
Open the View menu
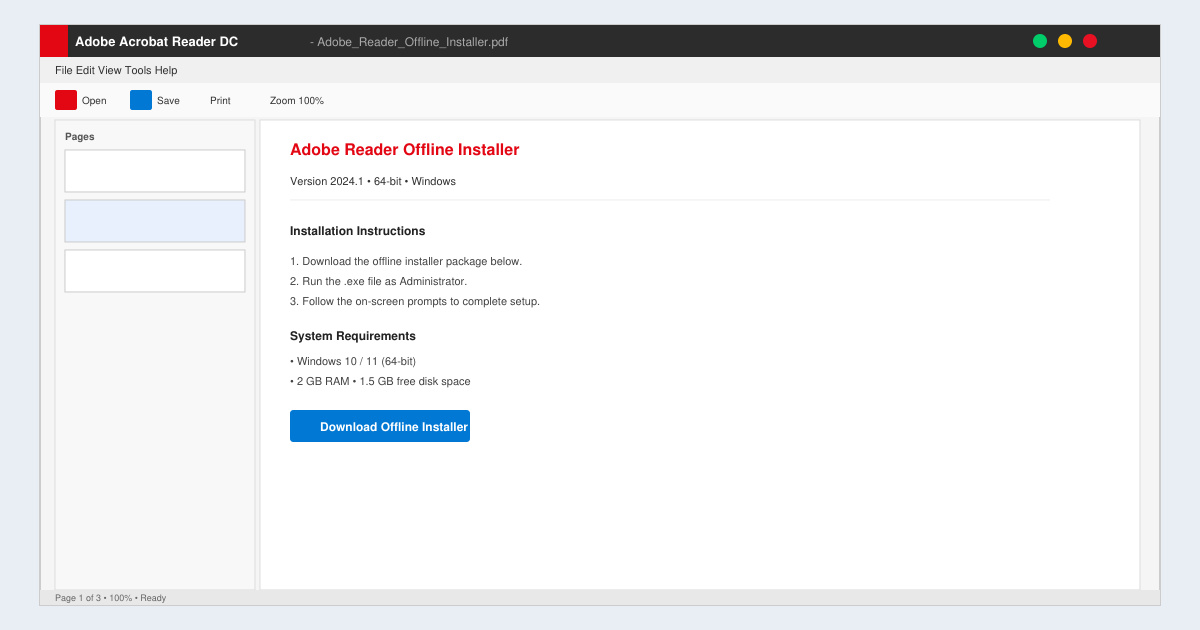110,71
